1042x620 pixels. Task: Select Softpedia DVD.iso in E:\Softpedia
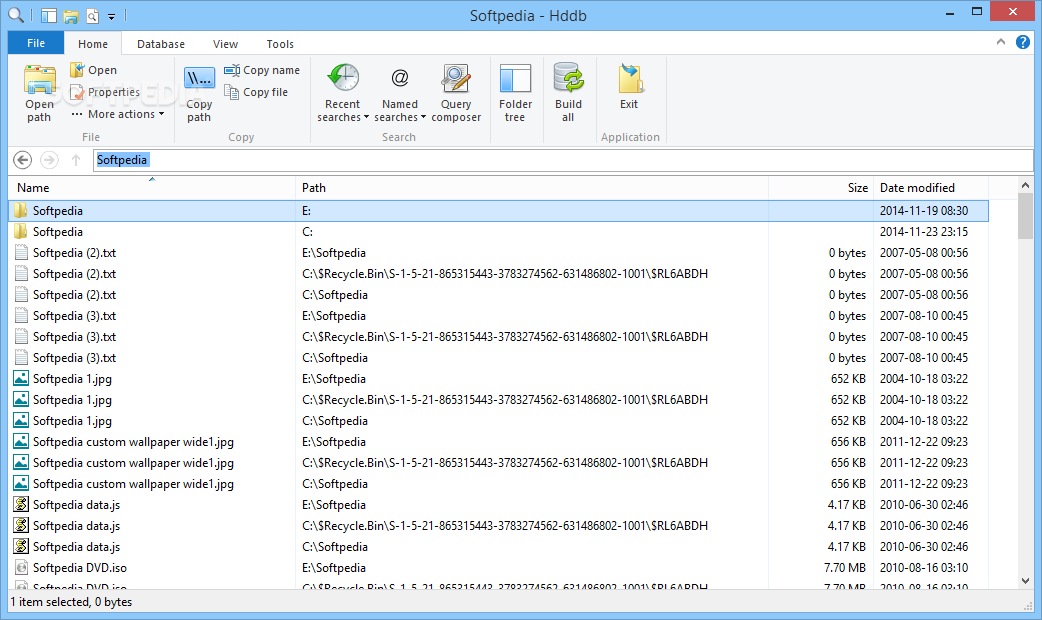point(498,568)
